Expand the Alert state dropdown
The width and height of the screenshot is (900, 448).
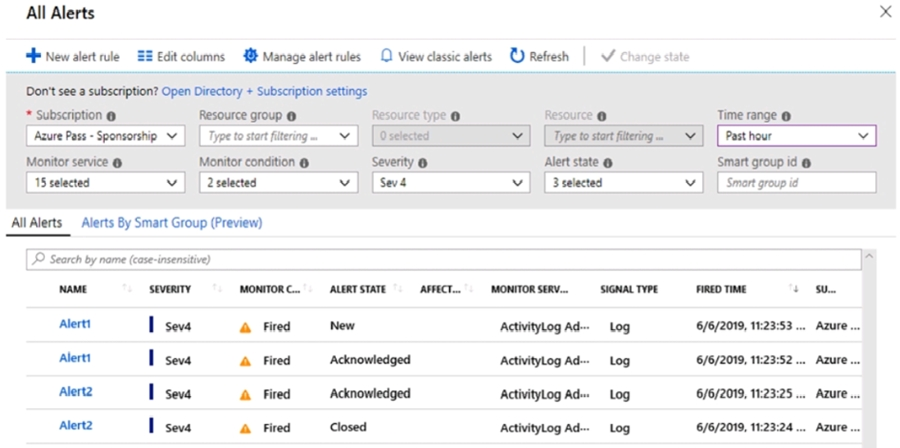pyautogui.click(x=623, y=183)
